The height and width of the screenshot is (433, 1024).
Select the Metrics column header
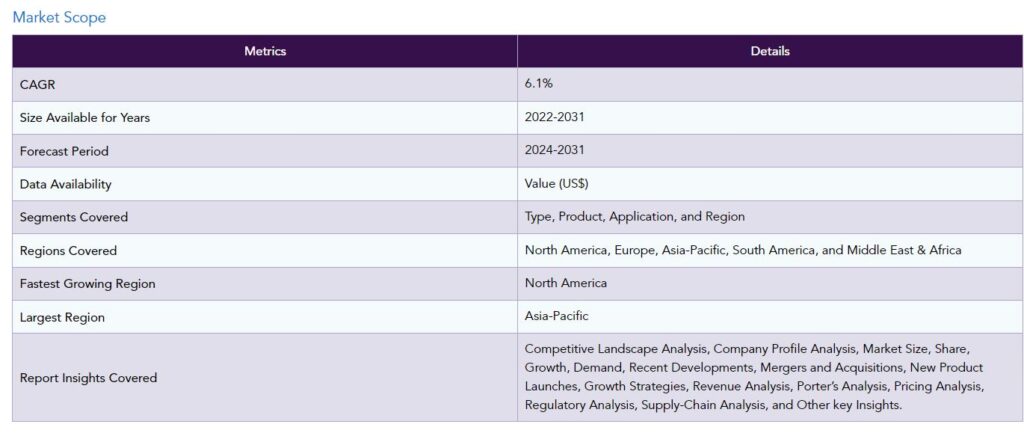click(x=265, y=51)
